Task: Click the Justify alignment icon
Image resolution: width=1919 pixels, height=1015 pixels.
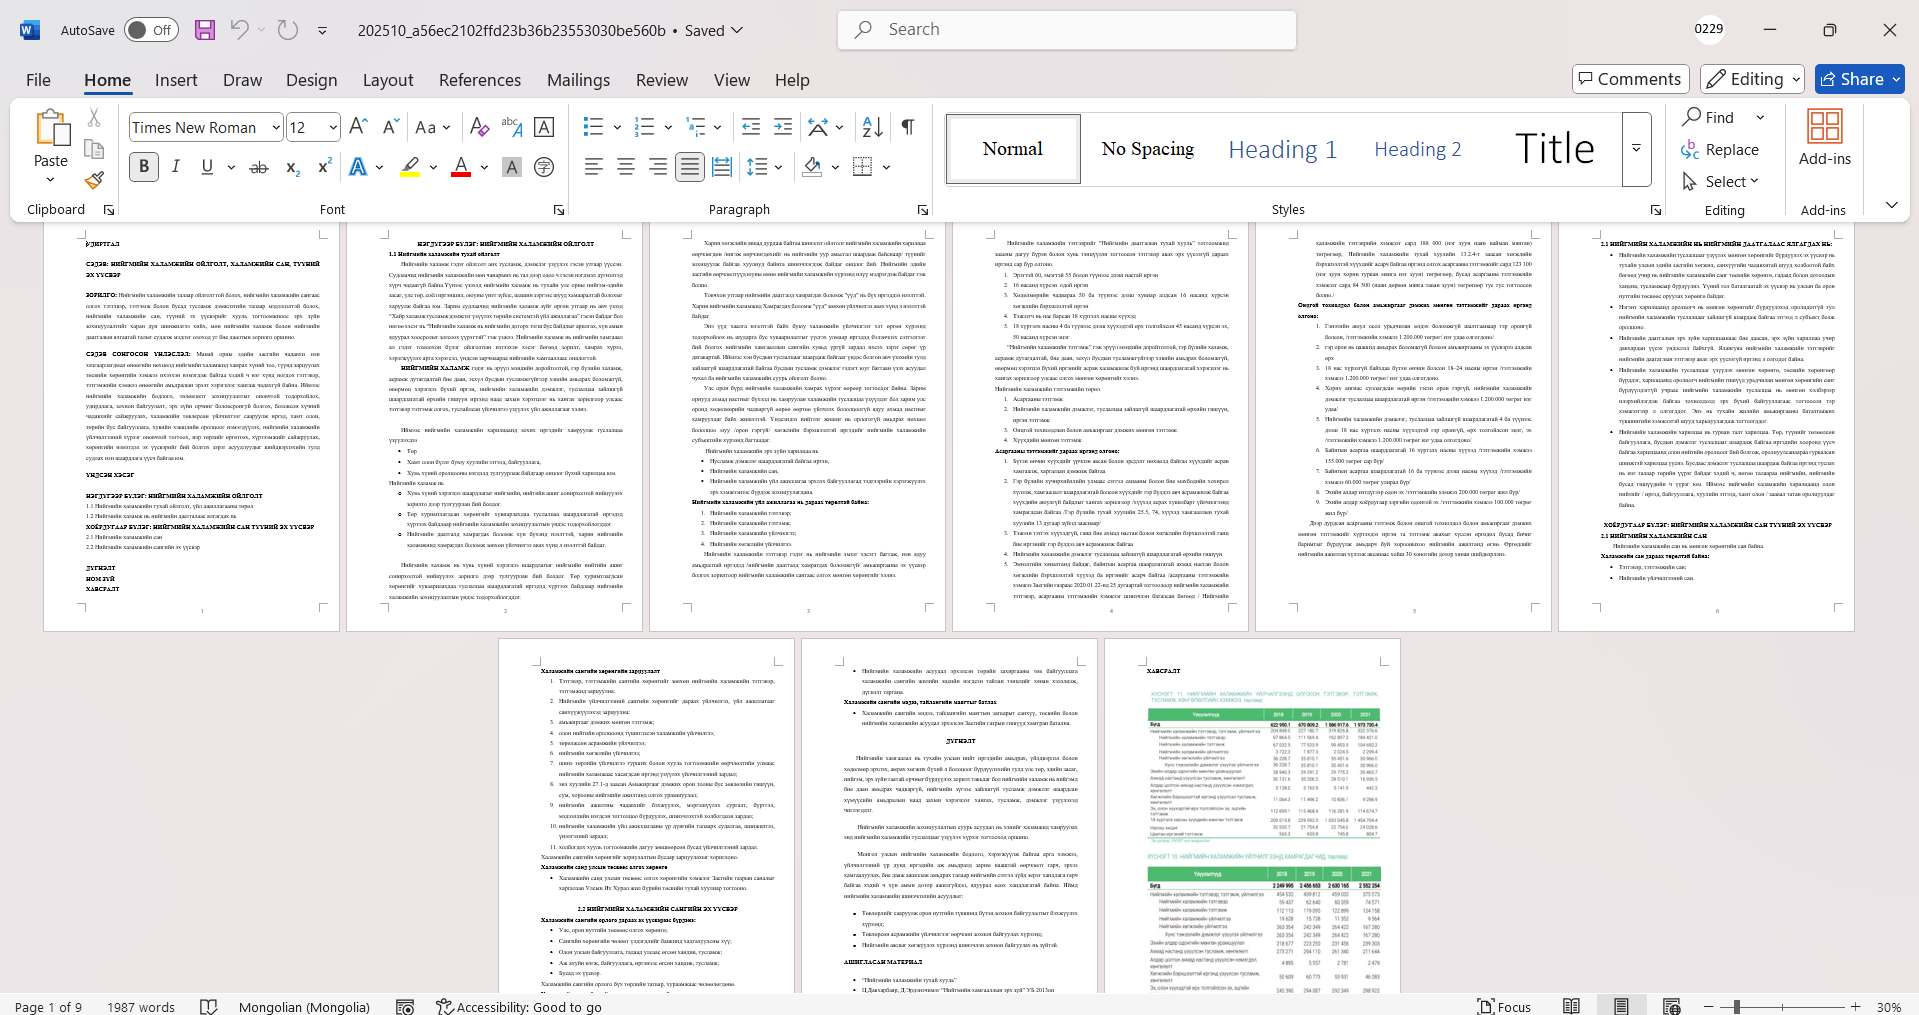Action: tap(689, 167)
